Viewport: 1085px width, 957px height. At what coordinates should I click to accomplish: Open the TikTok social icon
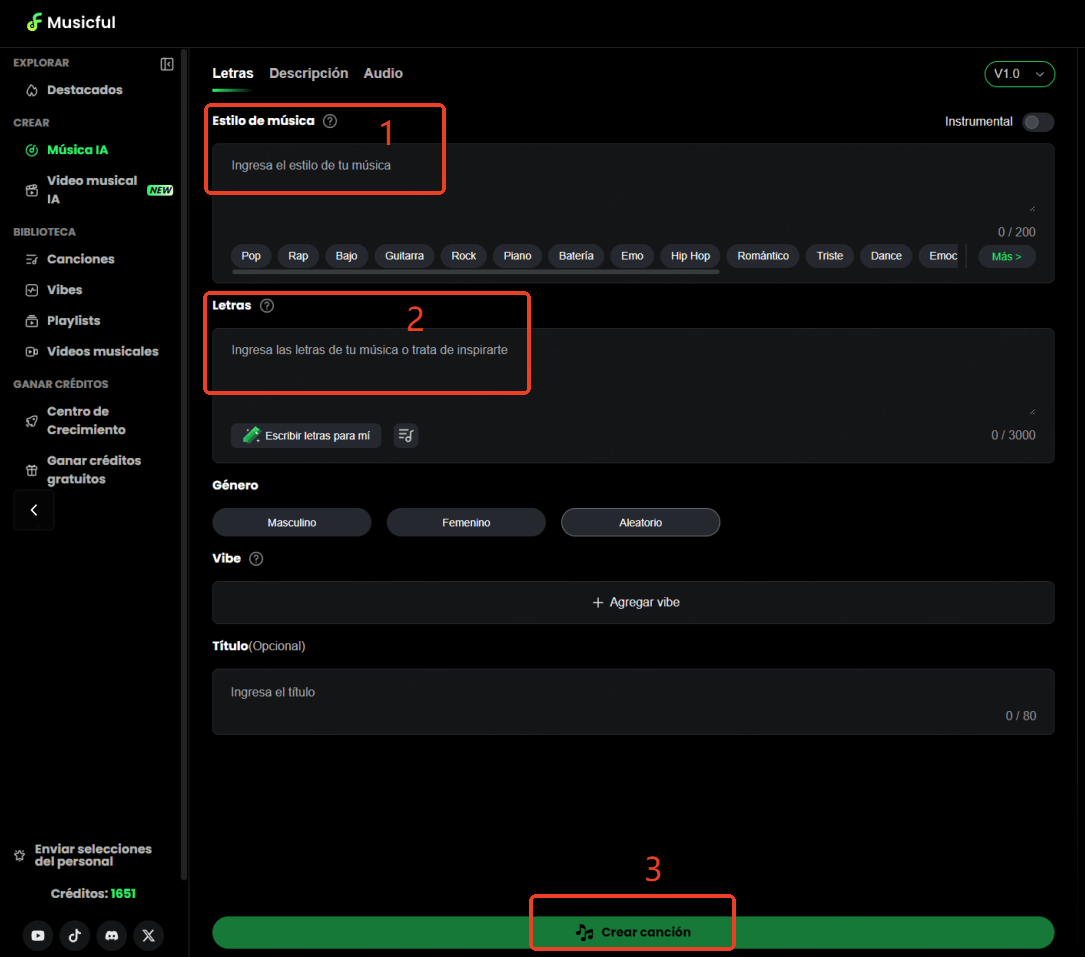pyautogui.click(x=75, y=935)
